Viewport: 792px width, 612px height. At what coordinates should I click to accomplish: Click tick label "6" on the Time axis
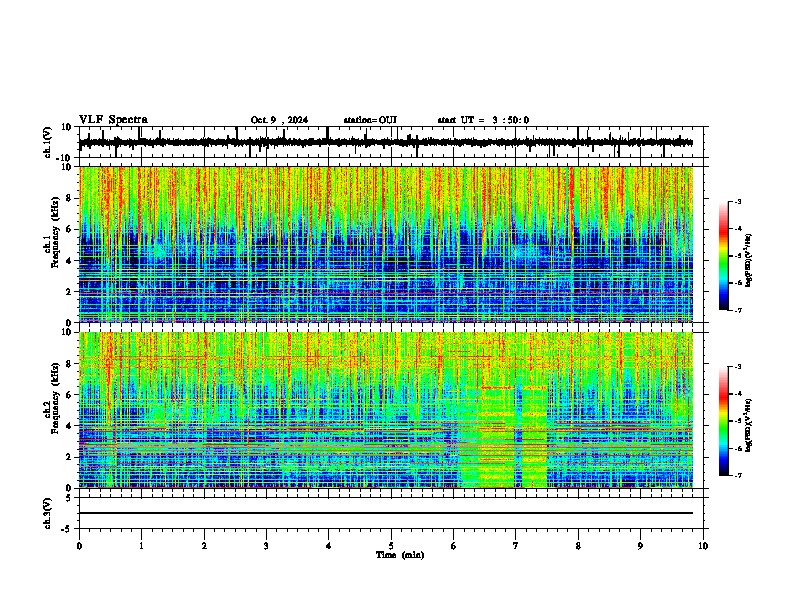click(x=454, y=546)
